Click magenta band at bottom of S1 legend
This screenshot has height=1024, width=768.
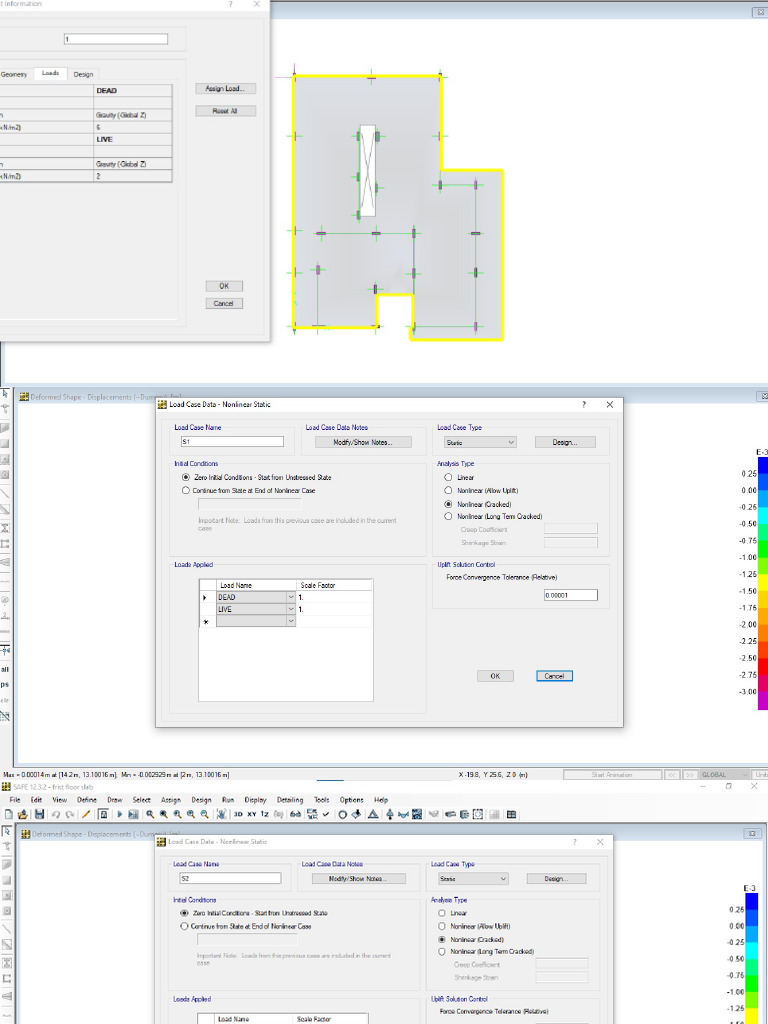coord(763,703)
